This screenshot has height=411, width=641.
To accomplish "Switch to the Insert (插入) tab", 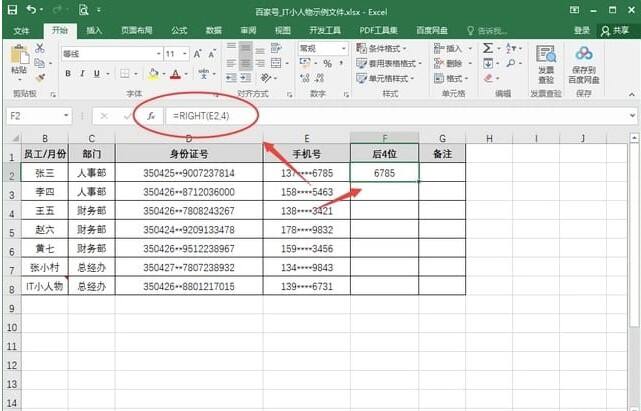I will point(94,31).
